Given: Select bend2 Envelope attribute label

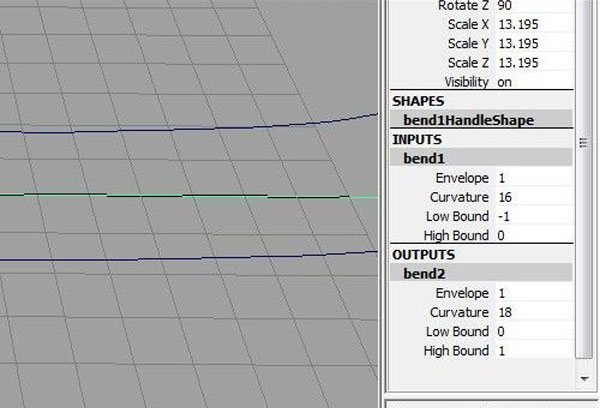Looking at the screenshot, I should coord(462,293).
